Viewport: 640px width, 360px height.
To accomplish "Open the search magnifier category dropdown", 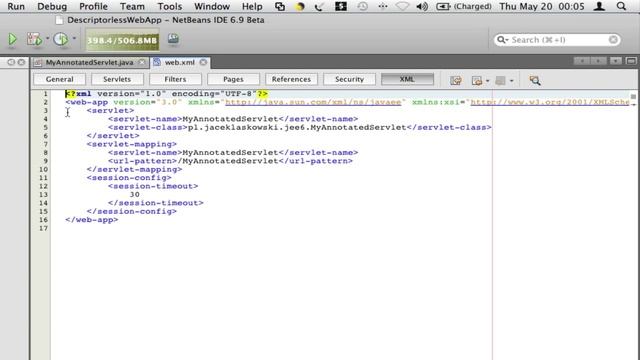I will click(502, 40).
